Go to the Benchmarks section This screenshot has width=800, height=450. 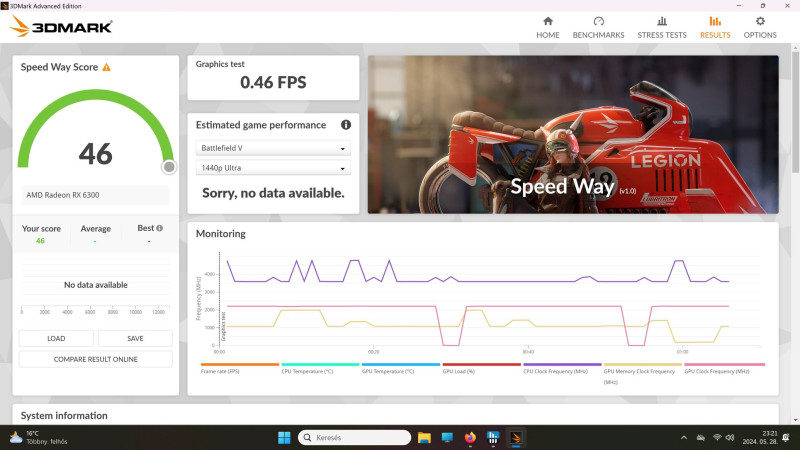598,27
